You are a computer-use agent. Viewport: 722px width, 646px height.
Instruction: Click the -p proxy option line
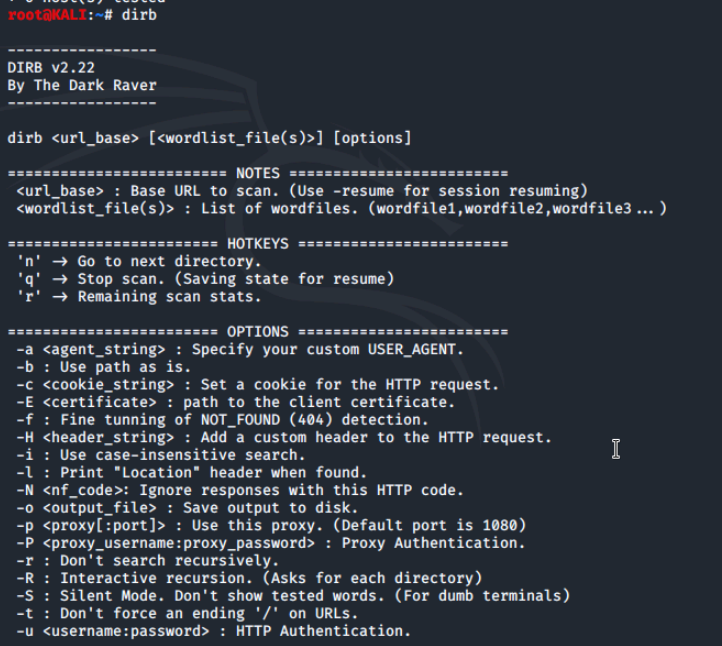pyautogui.click(x=271, y=525)
